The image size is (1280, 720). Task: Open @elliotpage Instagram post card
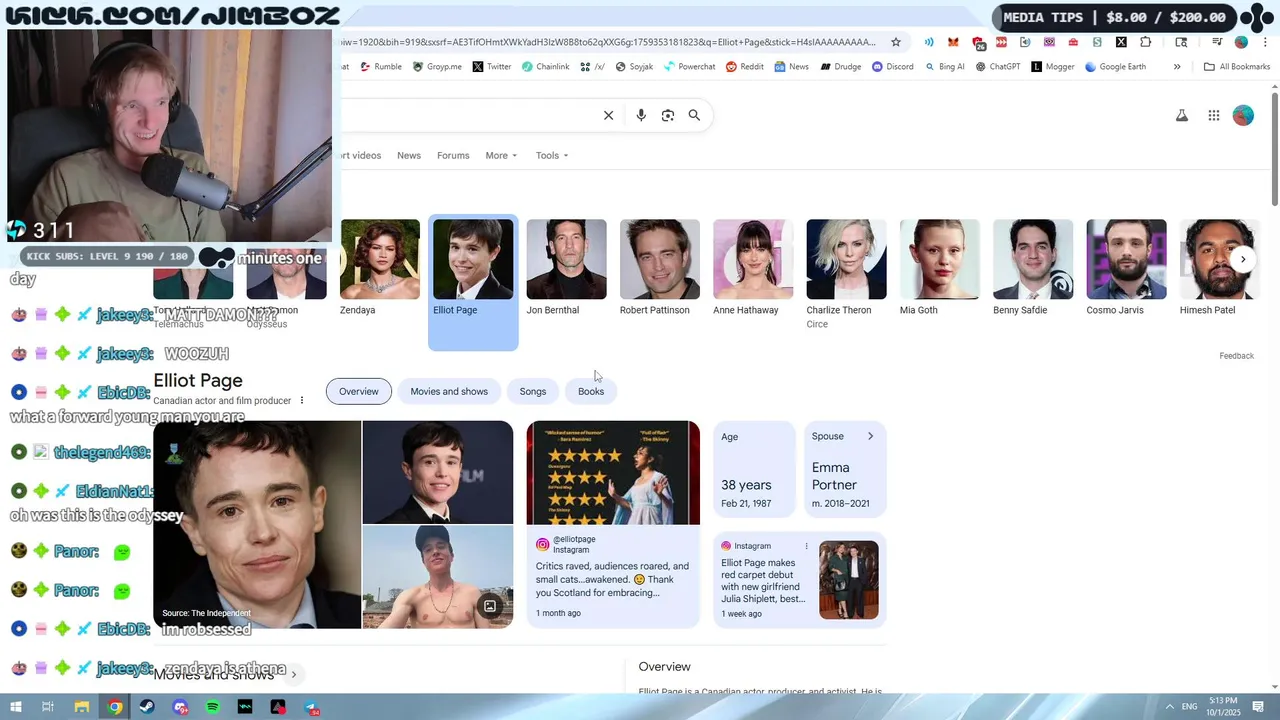(x=613, y=524)
